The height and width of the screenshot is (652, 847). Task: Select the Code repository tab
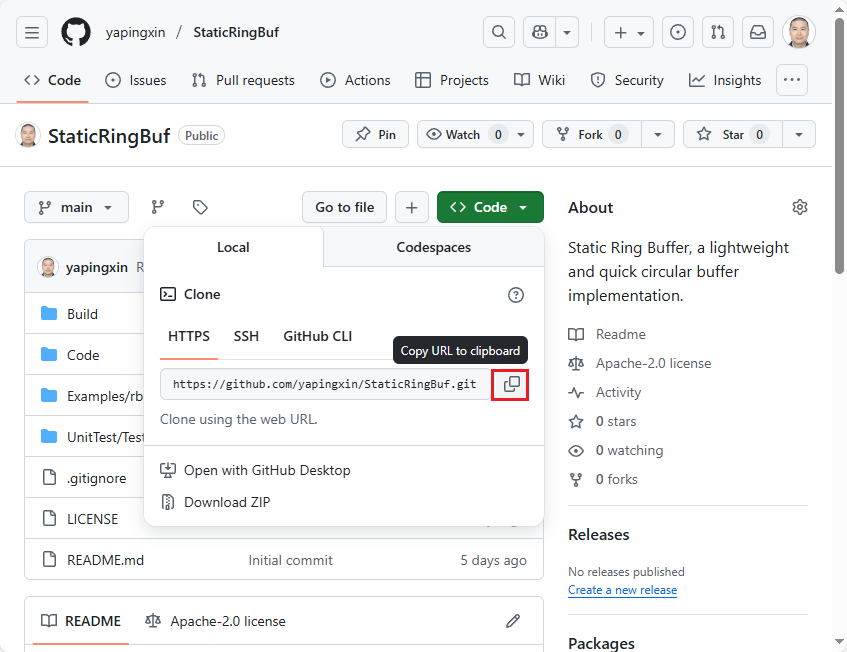52,80
